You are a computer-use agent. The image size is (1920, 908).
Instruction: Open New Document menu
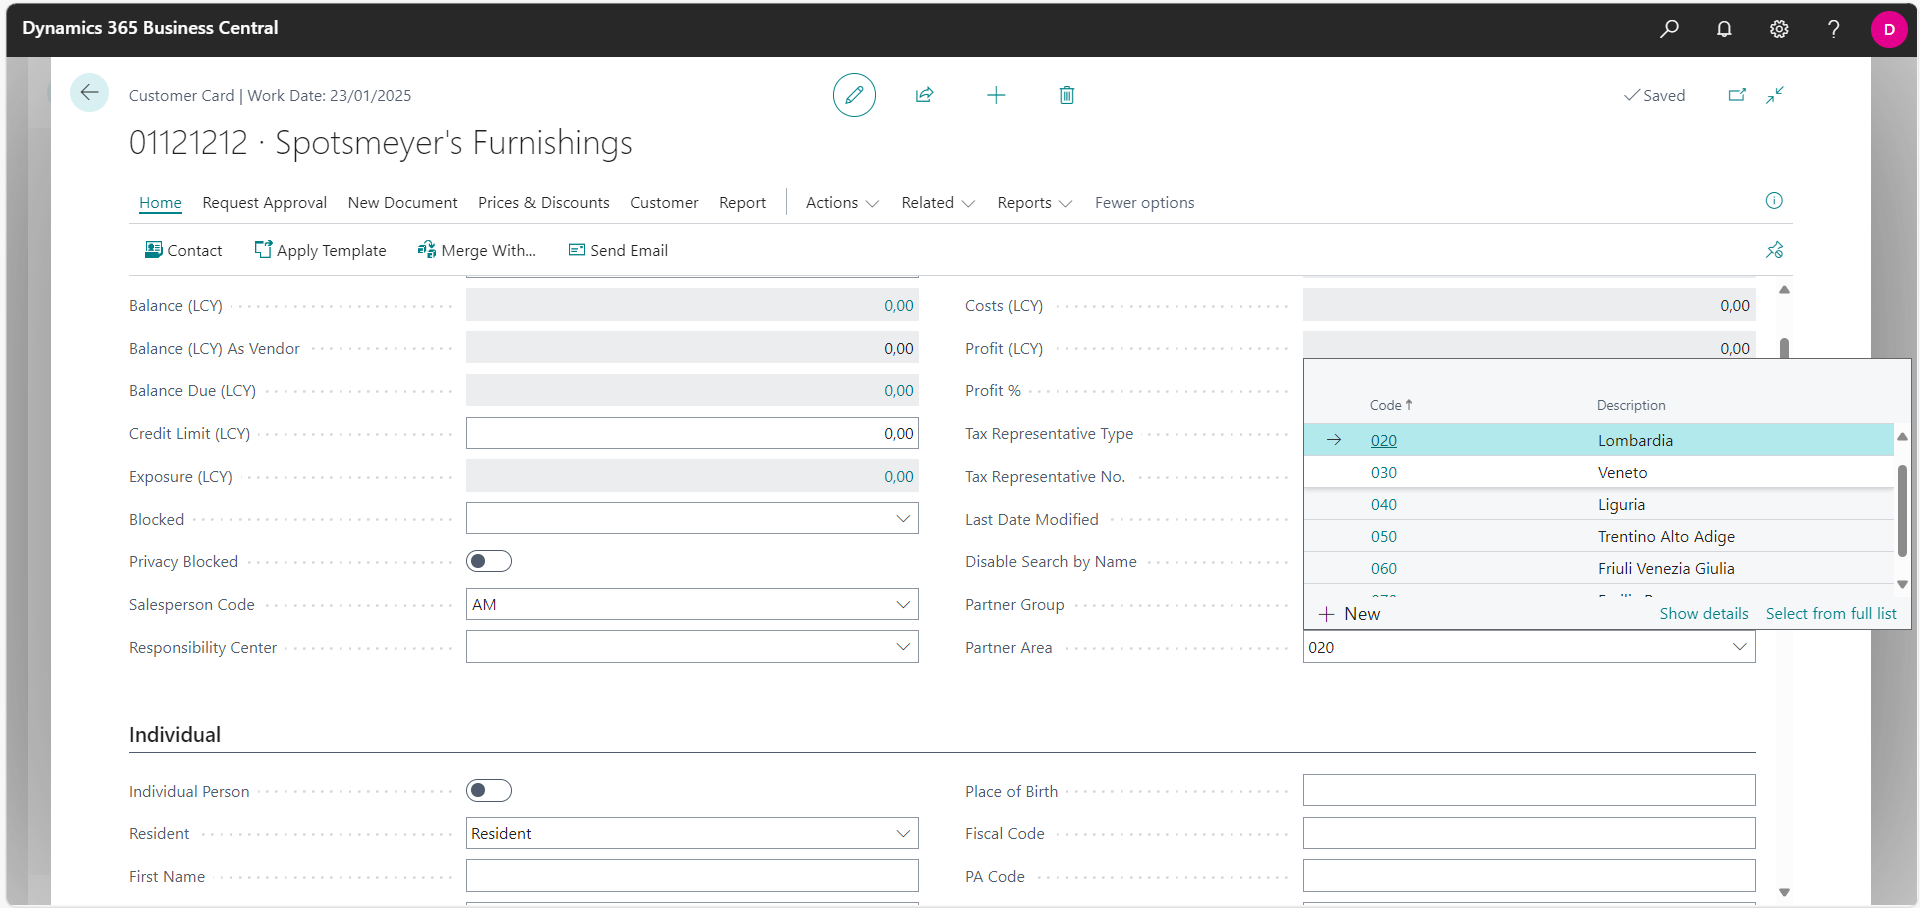[402, 202]
